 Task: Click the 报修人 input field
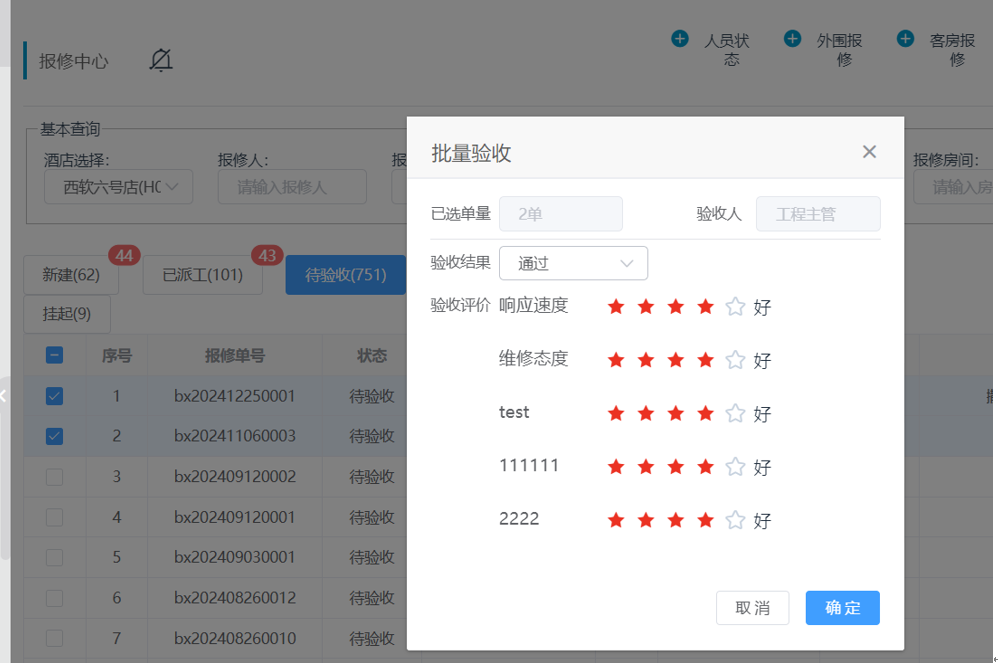point(292,187)
